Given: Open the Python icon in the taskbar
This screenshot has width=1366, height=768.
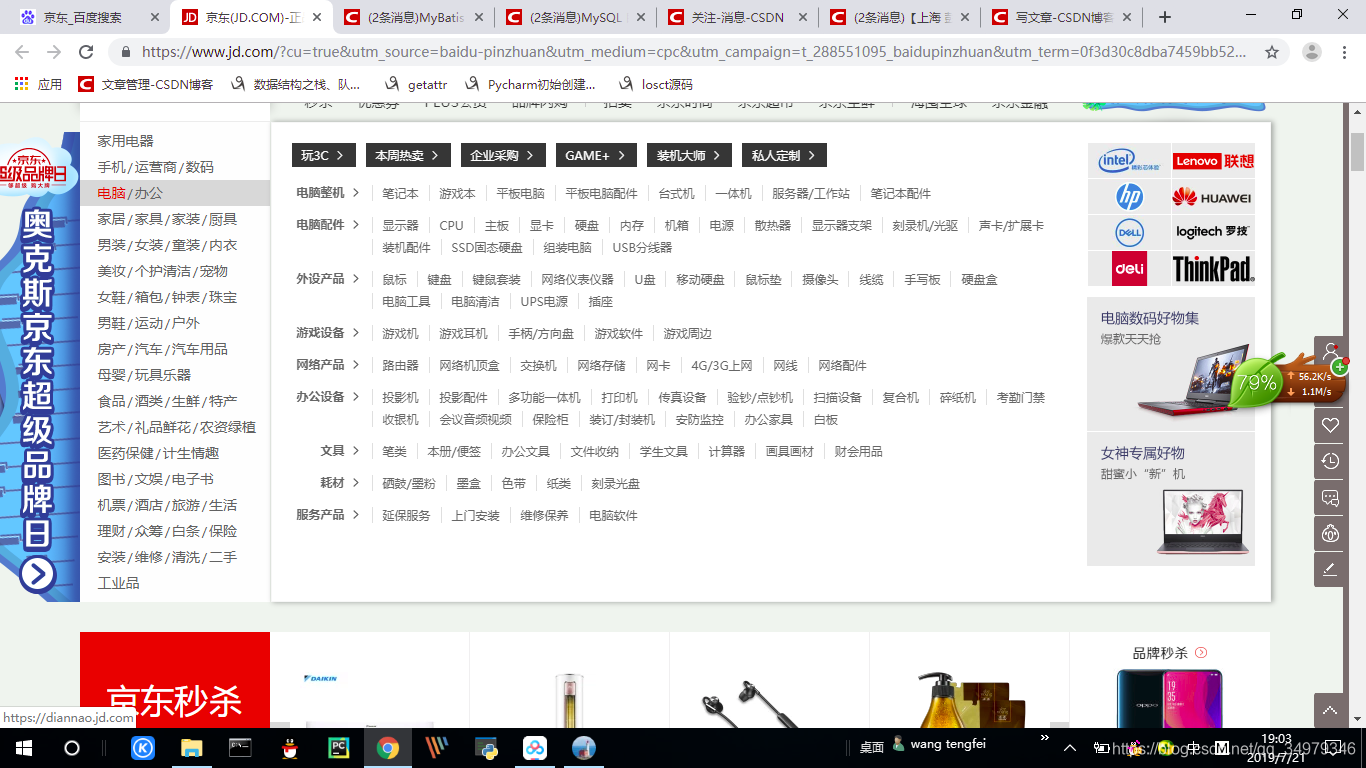Looking at the screenshot, I should pyautogui.click(x=486, y=748).
